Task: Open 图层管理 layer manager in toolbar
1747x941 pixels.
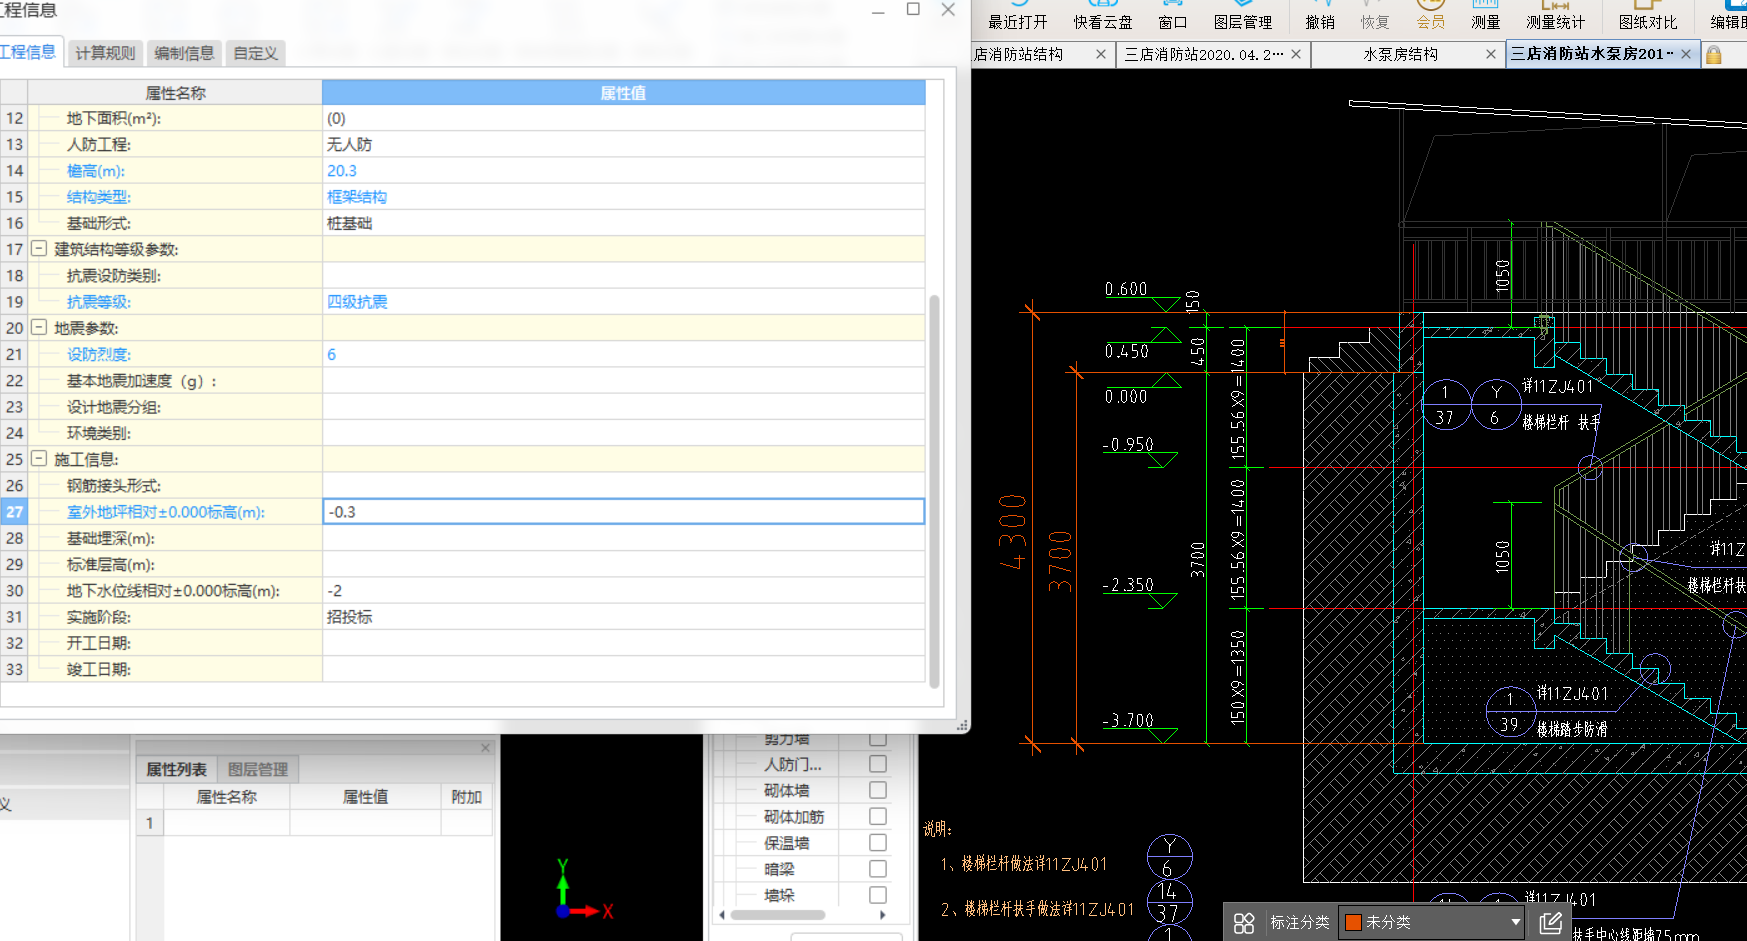Action: pyautogui.click(x=1243, y=16)
